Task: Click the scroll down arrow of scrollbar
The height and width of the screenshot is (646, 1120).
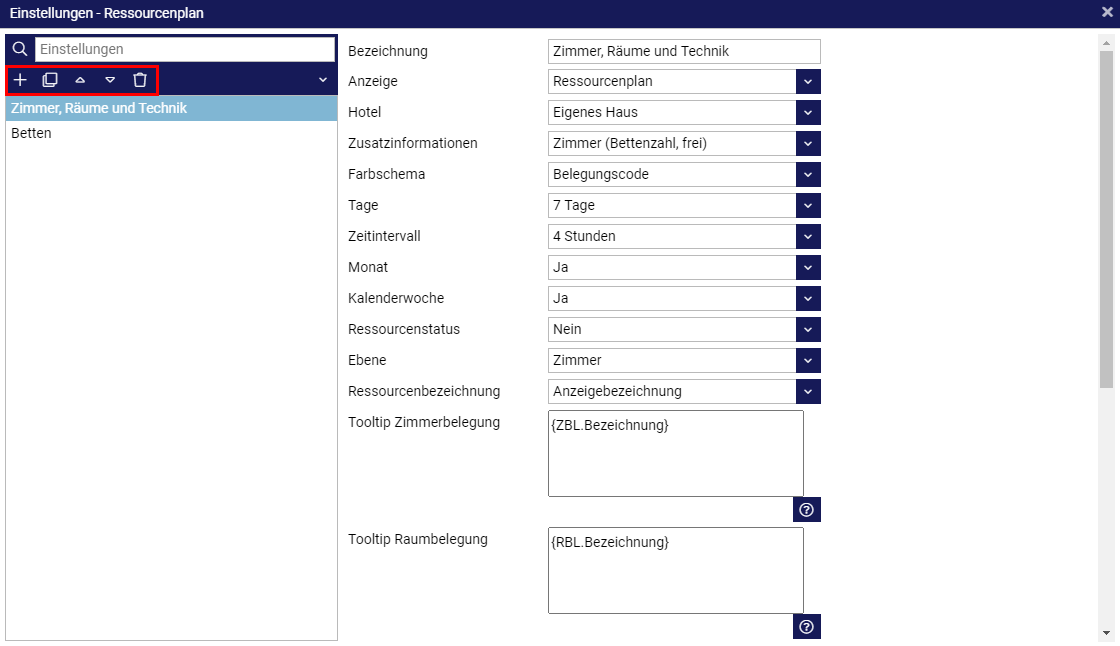Action: pyautogui.click(x=1106, y=633)
